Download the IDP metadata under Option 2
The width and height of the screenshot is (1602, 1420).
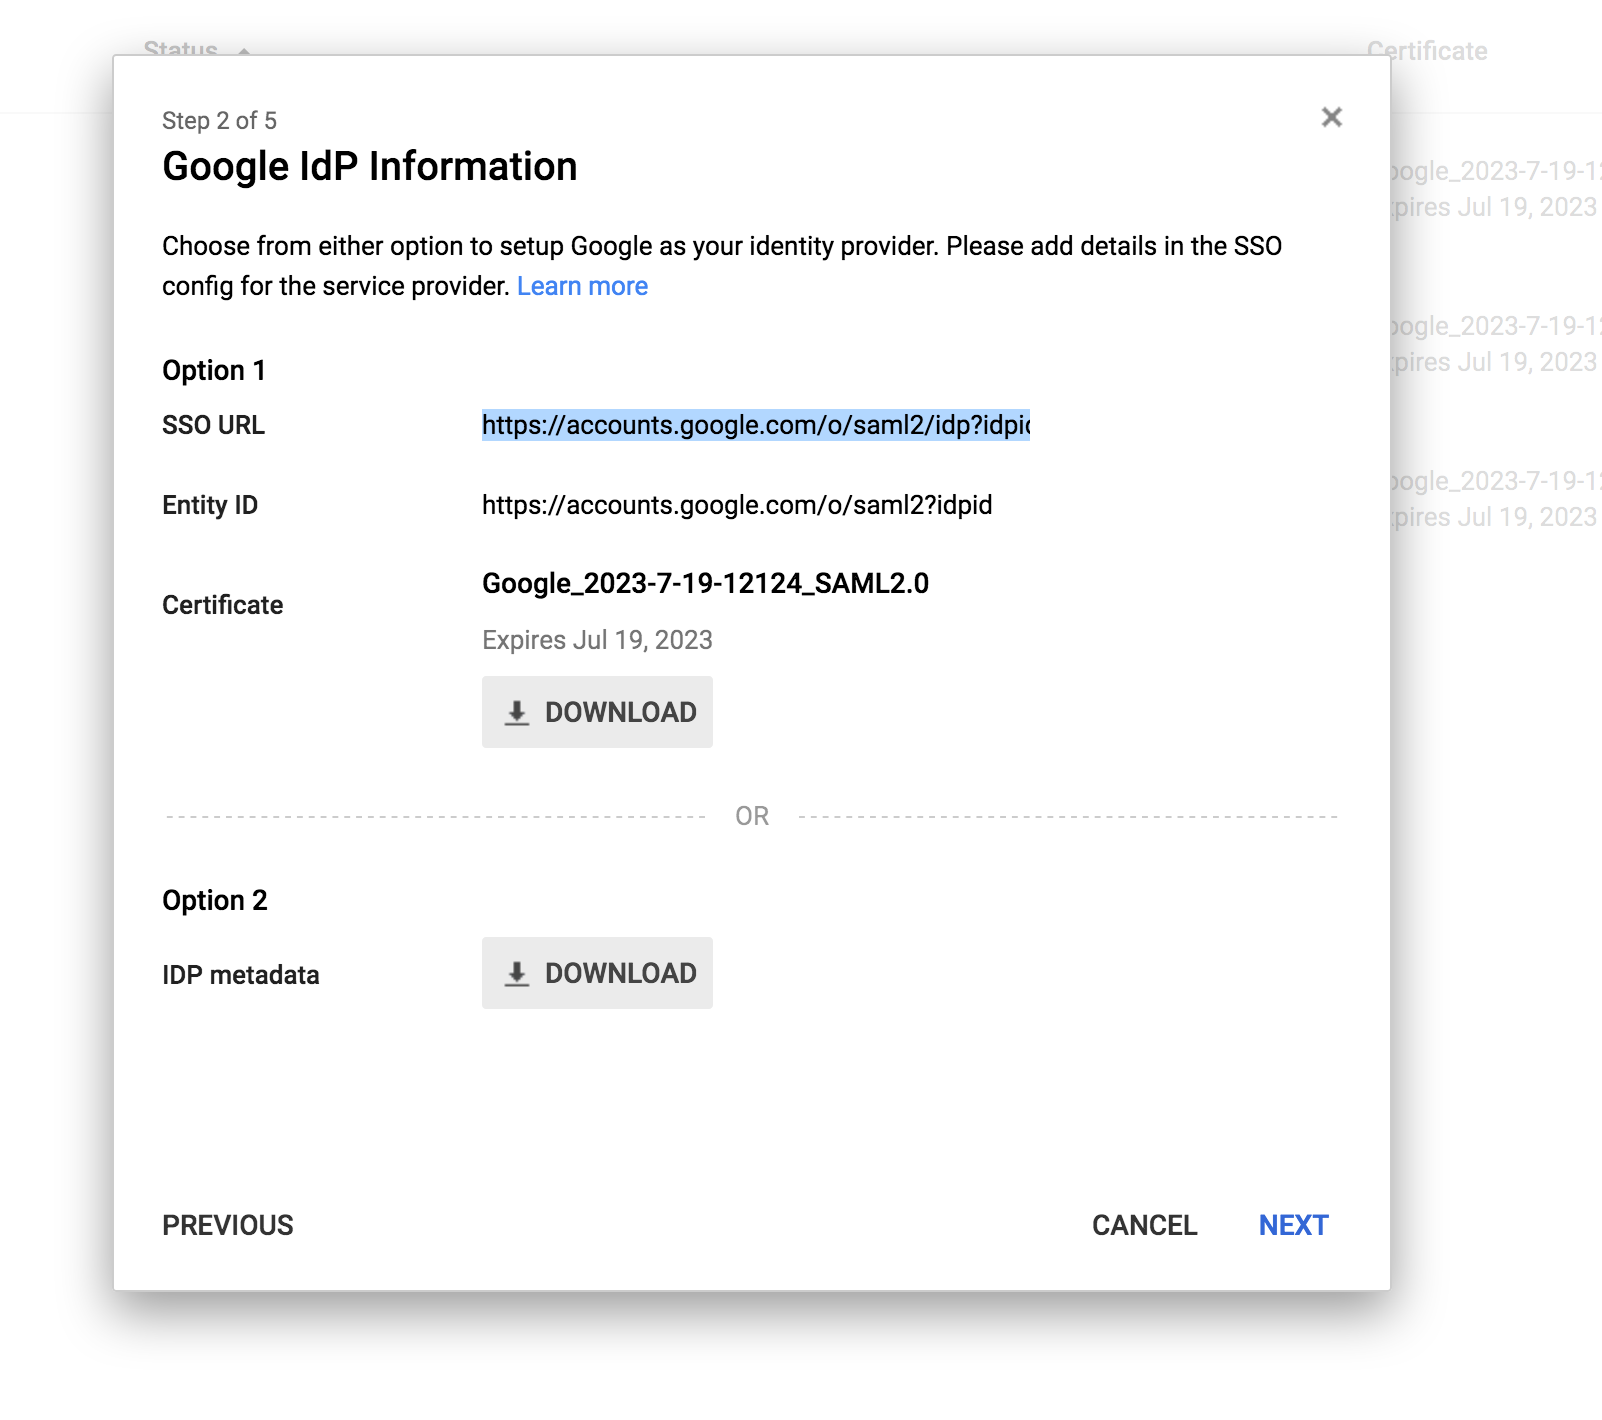597,972
